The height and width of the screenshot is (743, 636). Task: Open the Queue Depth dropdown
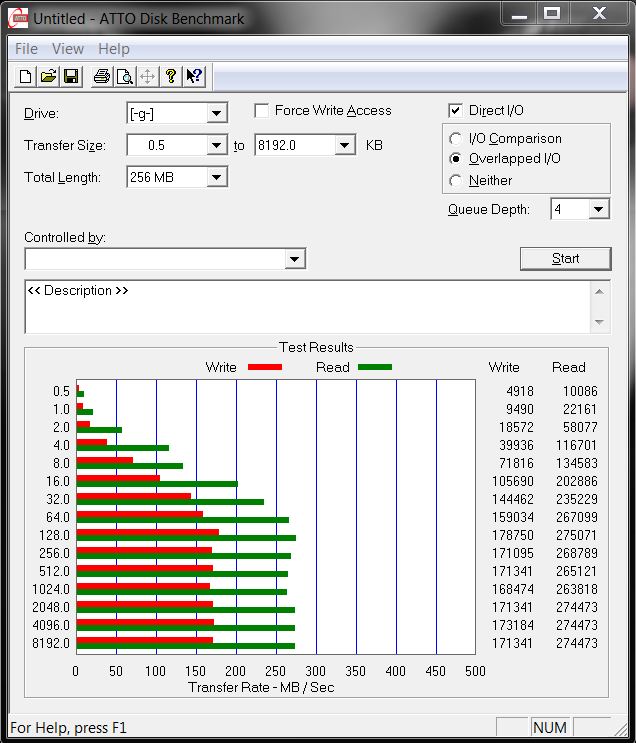[598, 210]
